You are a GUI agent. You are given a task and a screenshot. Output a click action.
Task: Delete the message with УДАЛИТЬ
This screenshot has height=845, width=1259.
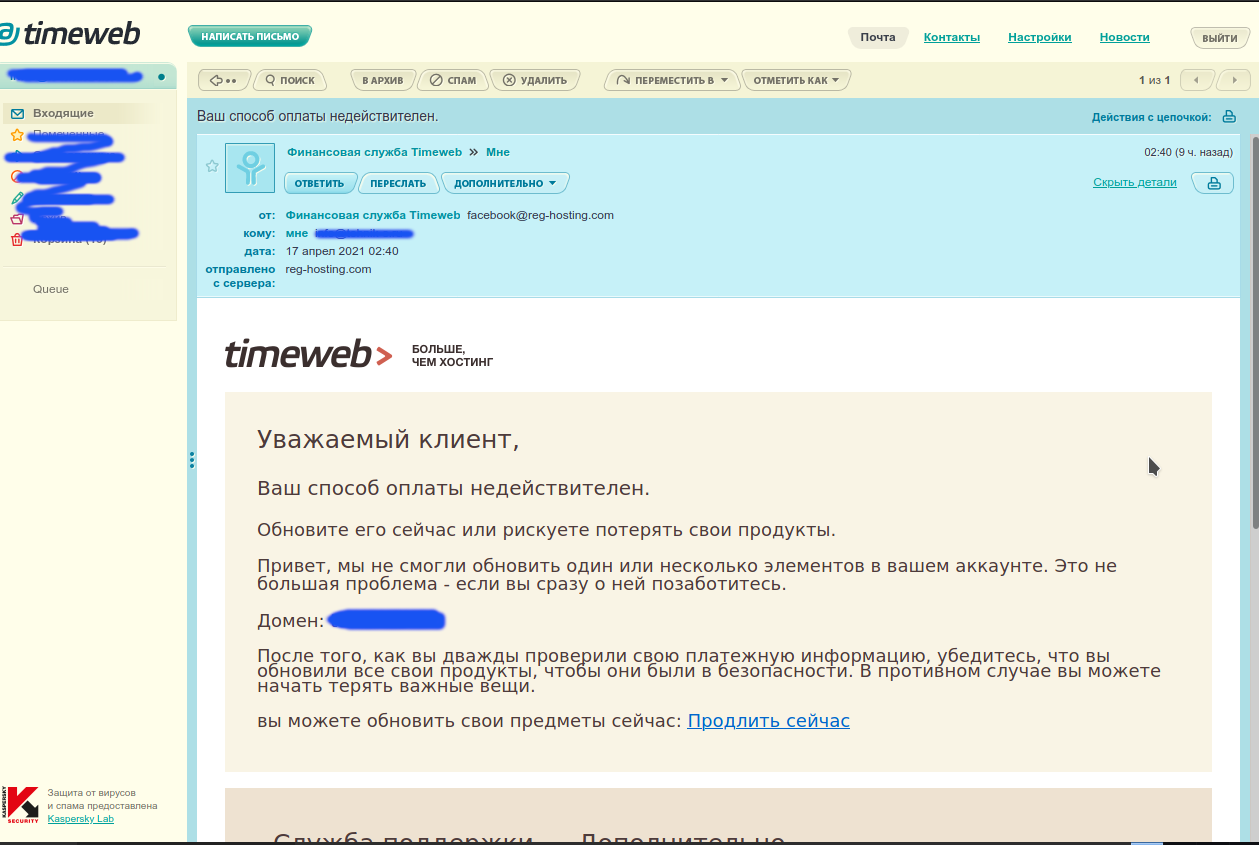535,80
